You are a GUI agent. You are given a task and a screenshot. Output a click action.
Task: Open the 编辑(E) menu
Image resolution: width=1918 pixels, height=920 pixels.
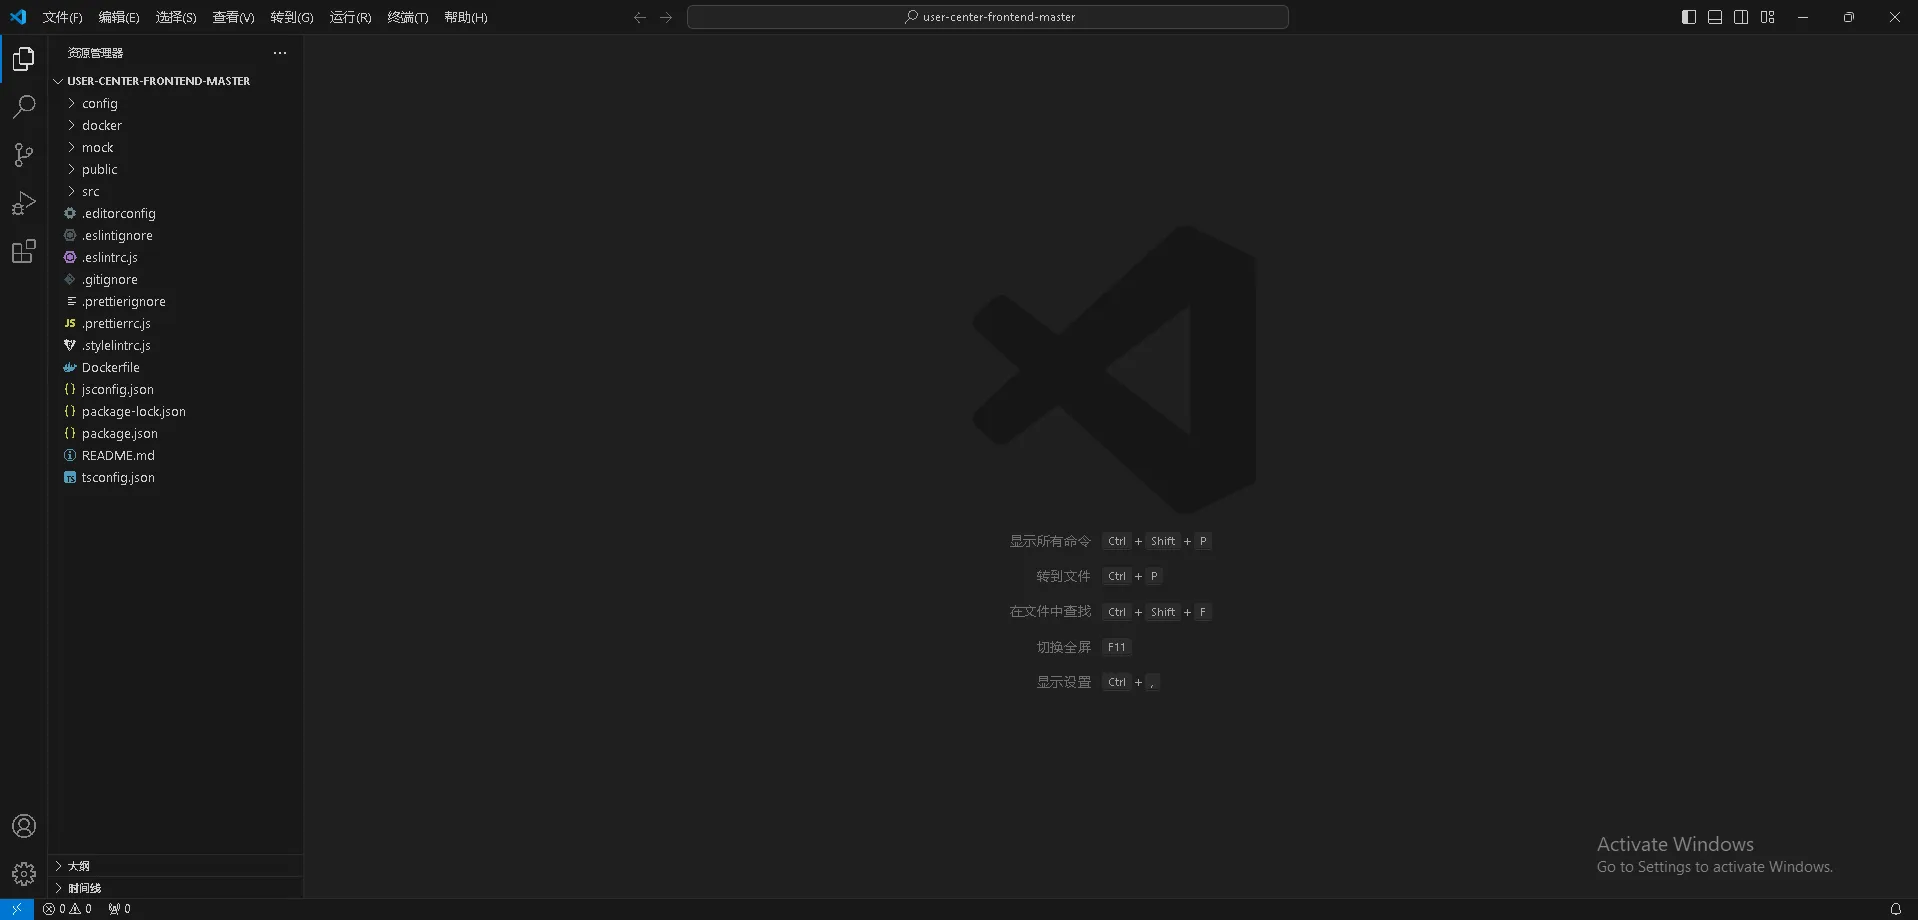[x=119, y=17]
